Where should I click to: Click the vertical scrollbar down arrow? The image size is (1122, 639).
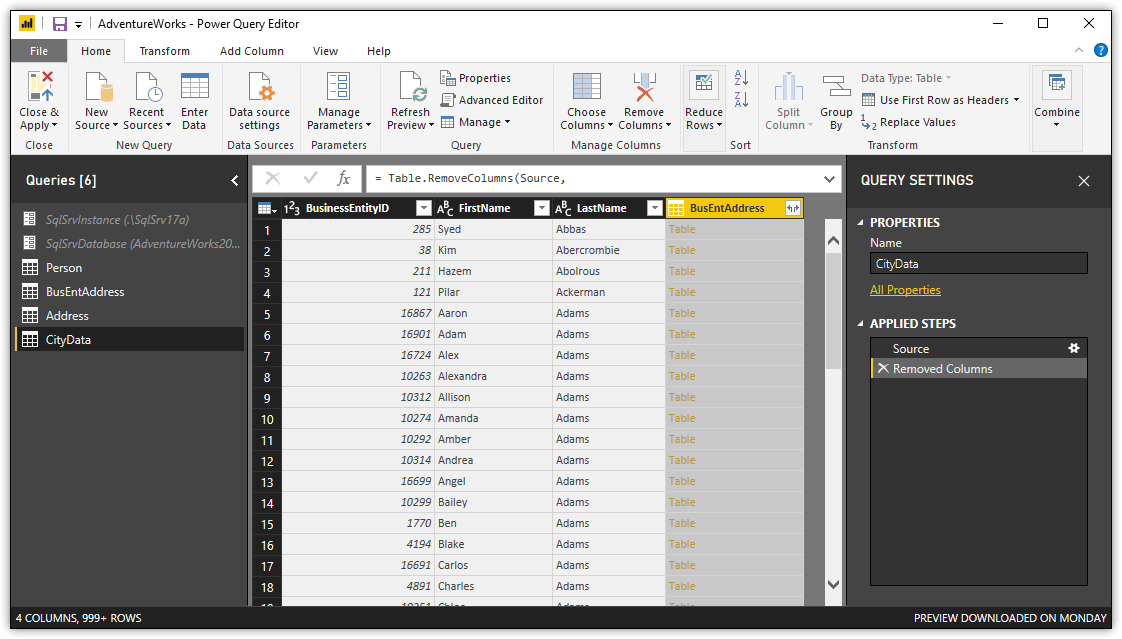pyautogui.click(x=833, y=585)
